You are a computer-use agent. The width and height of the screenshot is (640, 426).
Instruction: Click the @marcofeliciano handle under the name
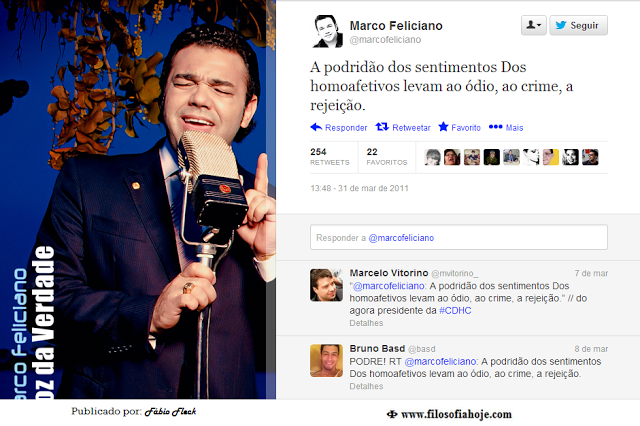pos(385,40)
